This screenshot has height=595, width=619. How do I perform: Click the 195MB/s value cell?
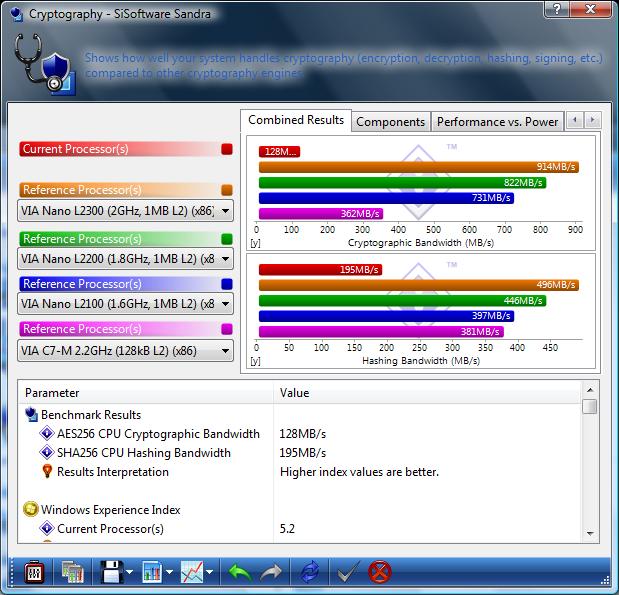(x=303, y=453)
